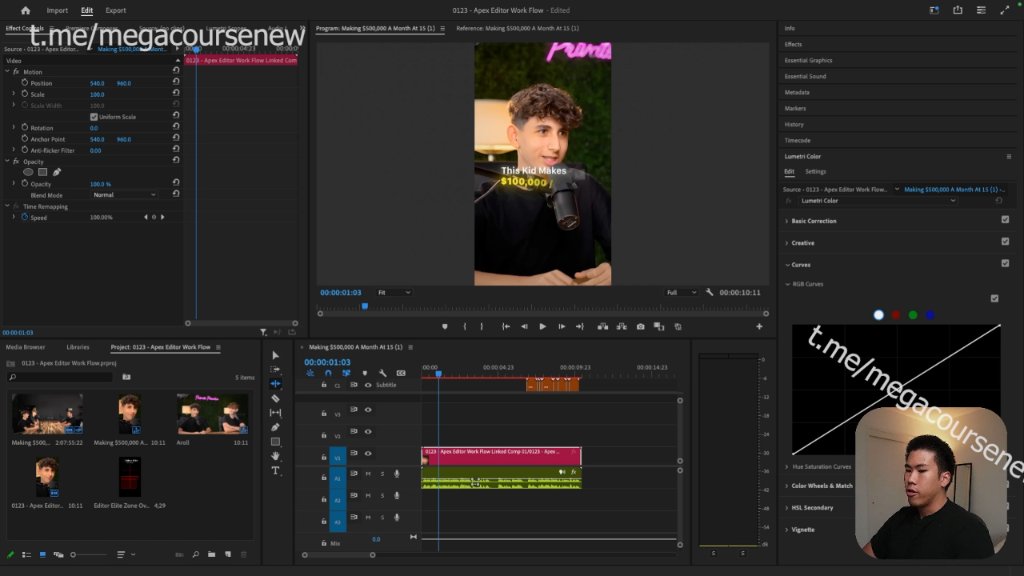The width and height of the screenshot is (1024, 576).
Task: Add marker in Program monitor
Action: (x=445, y=327)
